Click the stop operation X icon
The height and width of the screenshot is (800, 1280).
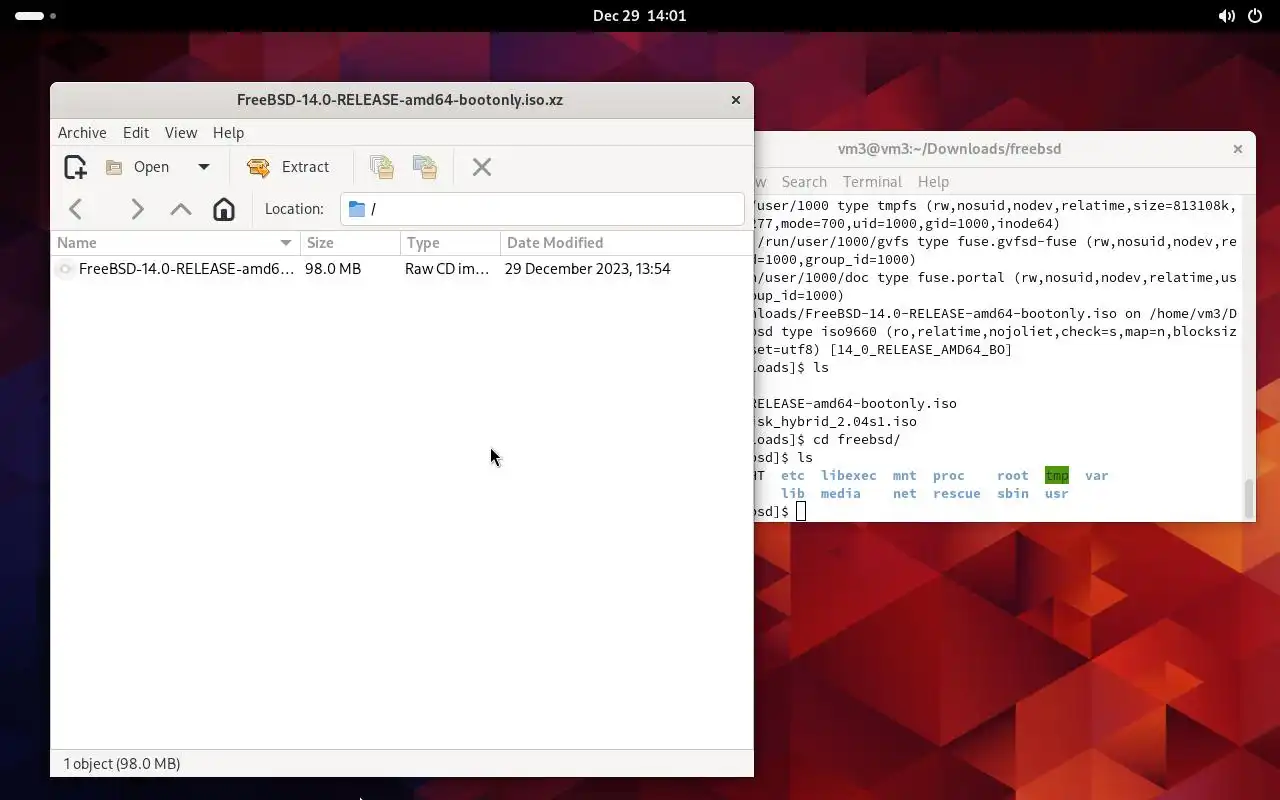[x=482, y=167]
